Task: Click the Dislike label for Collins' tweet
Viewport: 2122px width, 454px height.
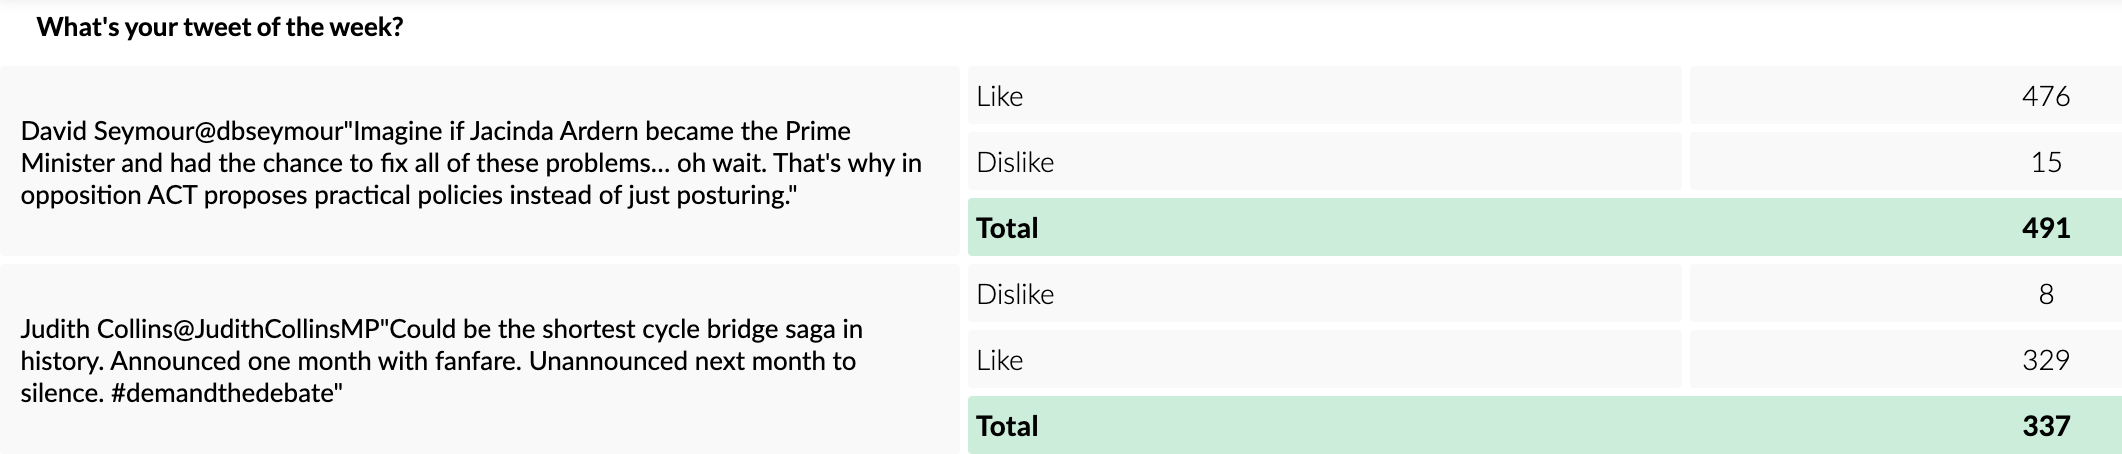Action: point(1015,295)
